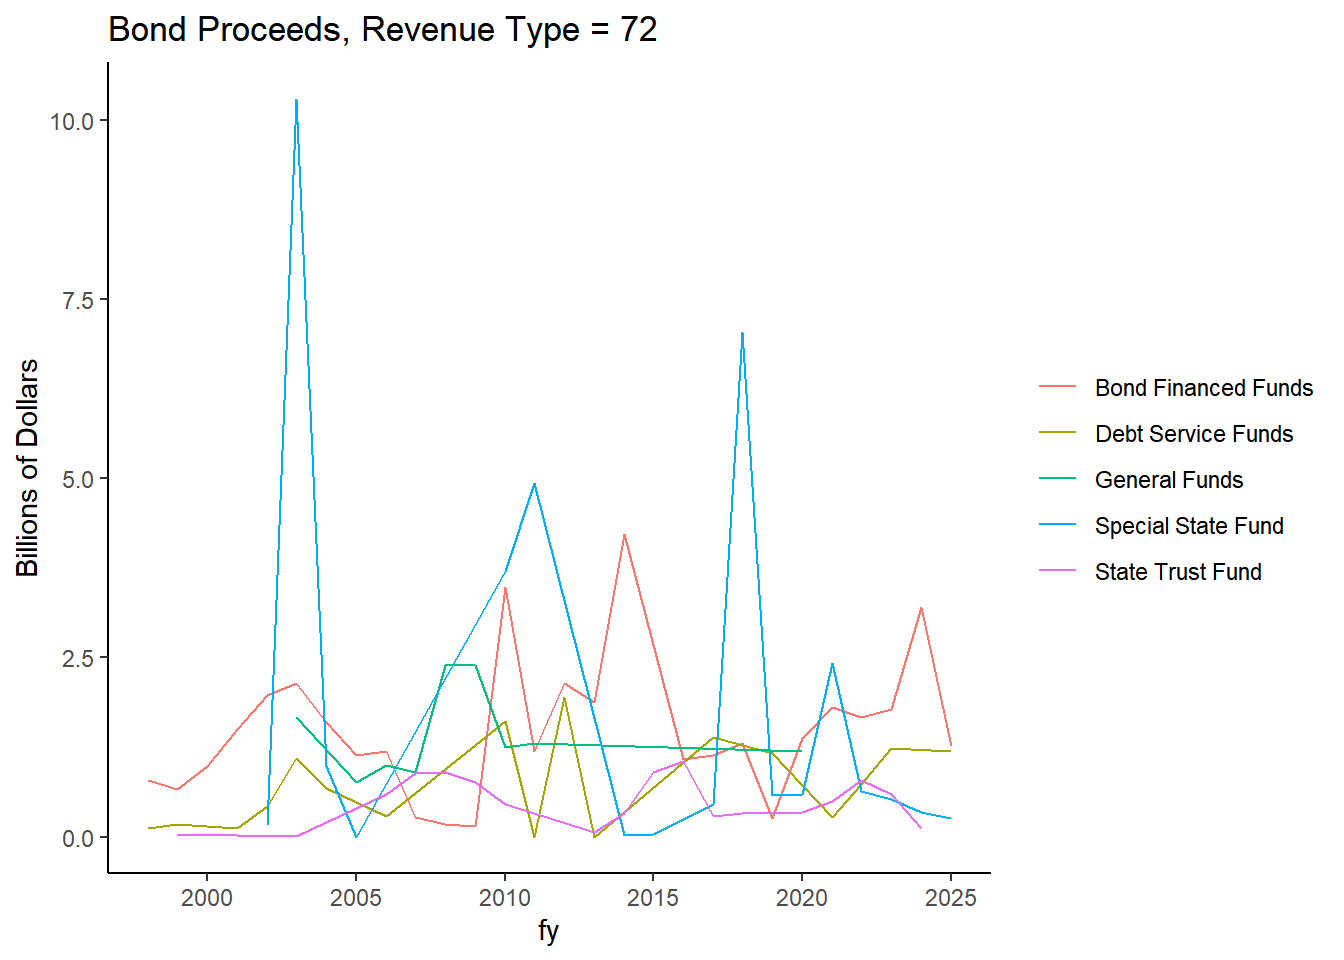Click the x-axis tick label 2025

pos(951,898)
